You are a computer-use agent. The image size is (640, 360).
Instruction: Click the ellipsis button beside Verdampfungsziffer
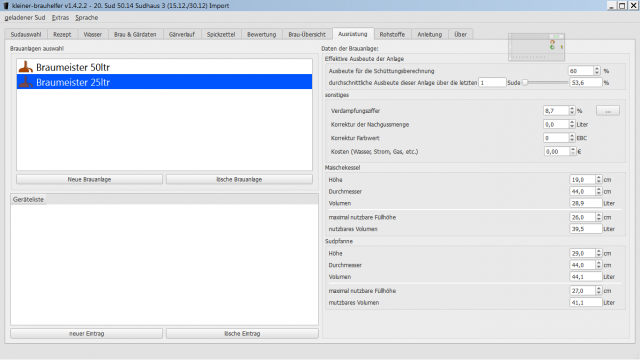608,111
